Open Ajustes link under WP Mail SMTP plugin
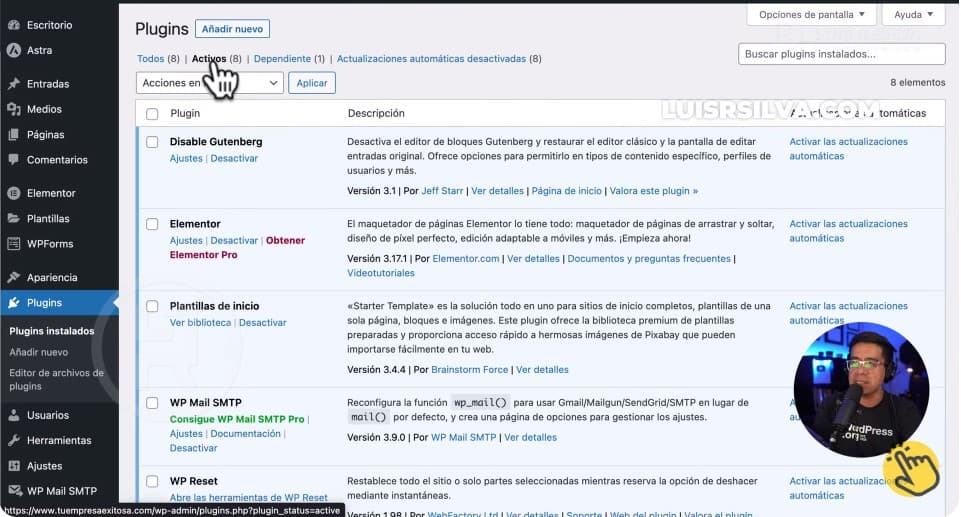The height and width of the screenshot is (517, 961). (x=186, y=434)
